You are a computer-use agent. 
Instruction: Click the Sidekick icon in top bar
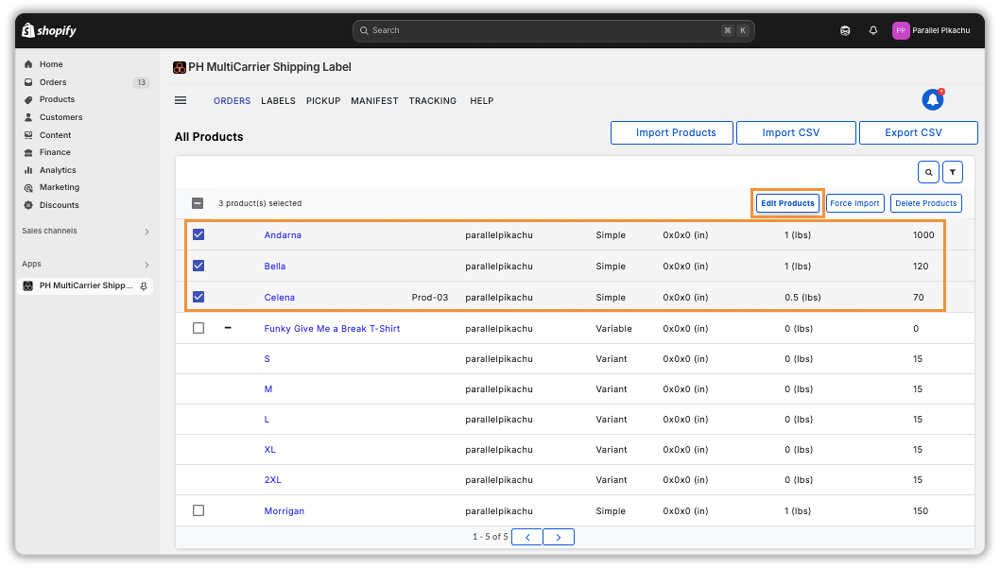845,30
